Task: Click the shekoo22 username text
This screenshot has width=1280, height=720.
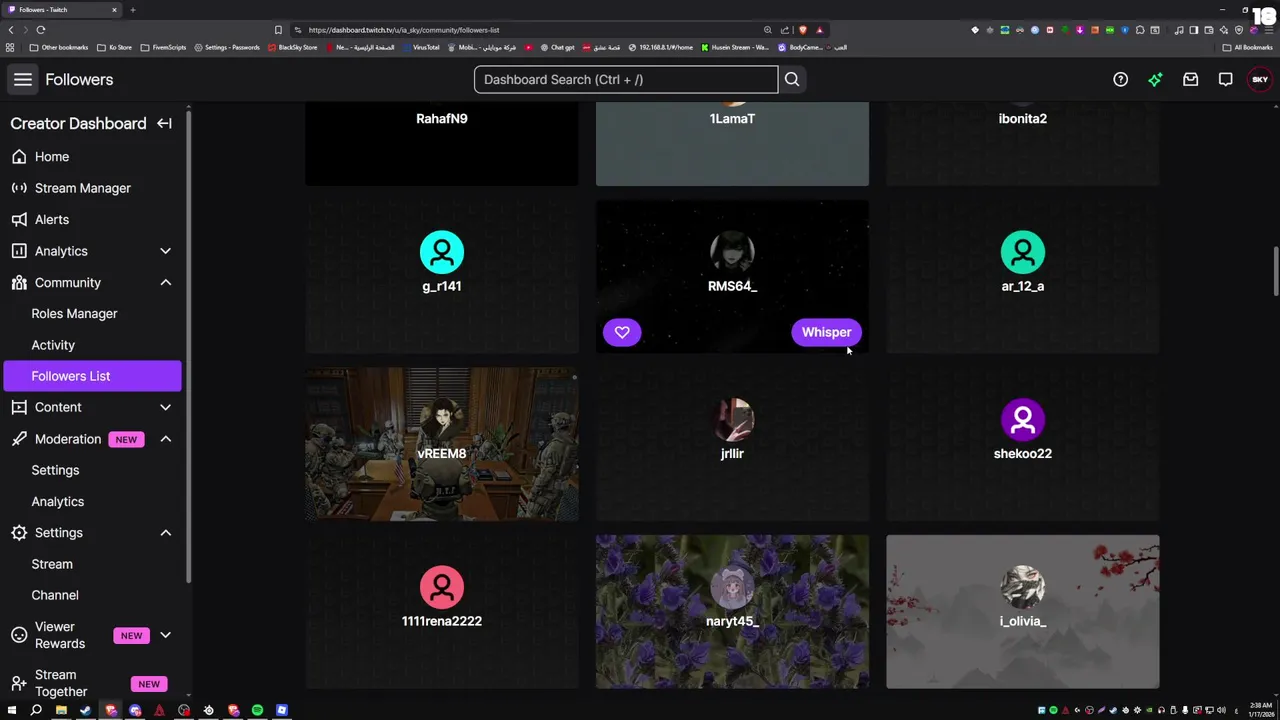Action: pos(1022,454)
